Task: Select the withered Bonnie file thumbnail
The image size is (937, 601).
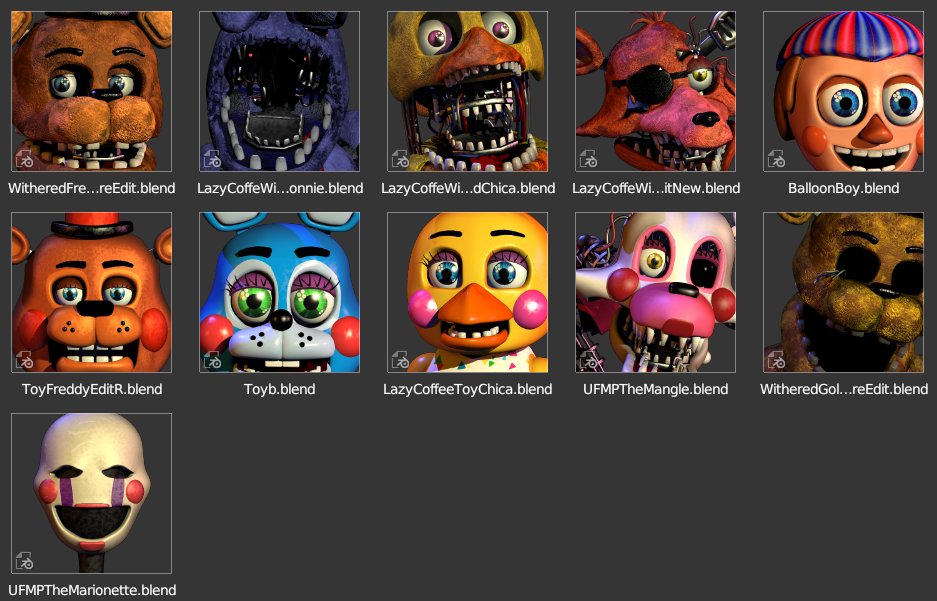Action: click(280, 91)
